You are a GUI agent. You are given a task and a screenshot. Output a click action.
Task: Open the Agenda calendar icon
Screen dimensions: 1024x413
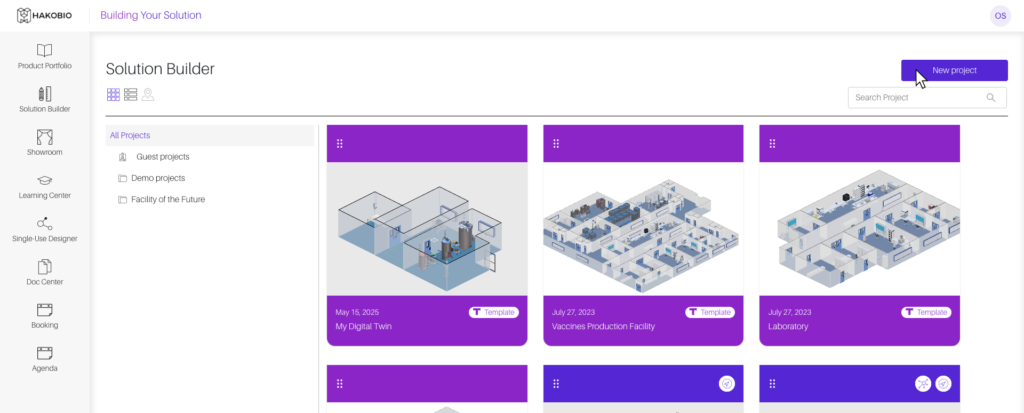pyautogui.click(x=44, y=353)
